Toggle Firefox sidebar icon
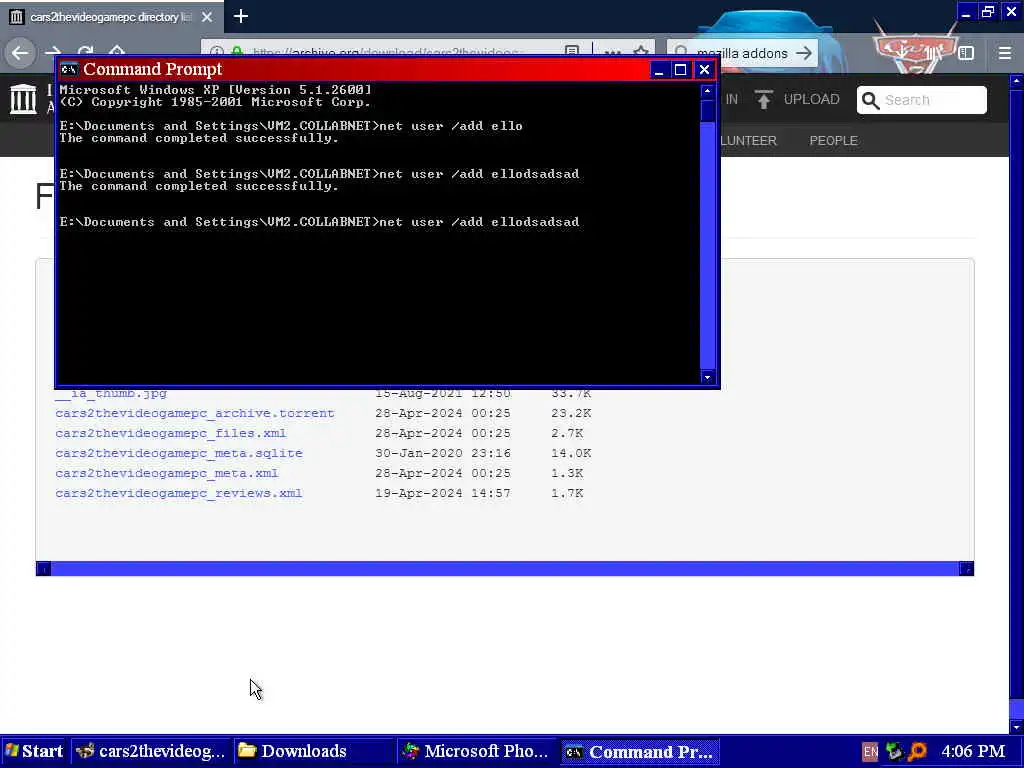The width and height of the screenshot is (1024, 768). pyautogui.click(x=966, y=53)
